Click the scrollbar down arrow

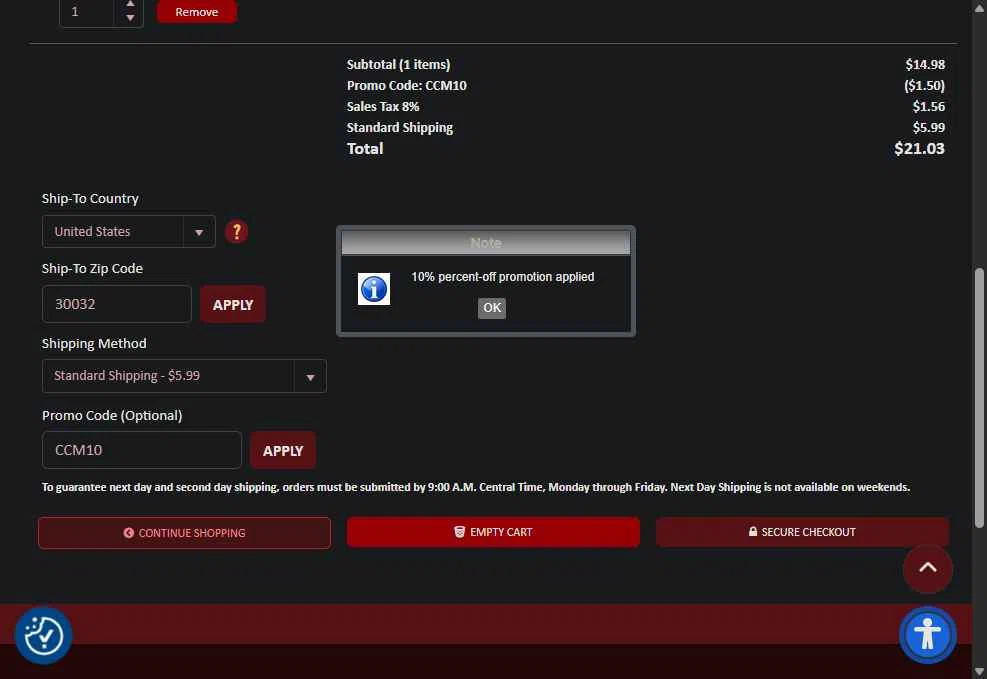(979, 671)
